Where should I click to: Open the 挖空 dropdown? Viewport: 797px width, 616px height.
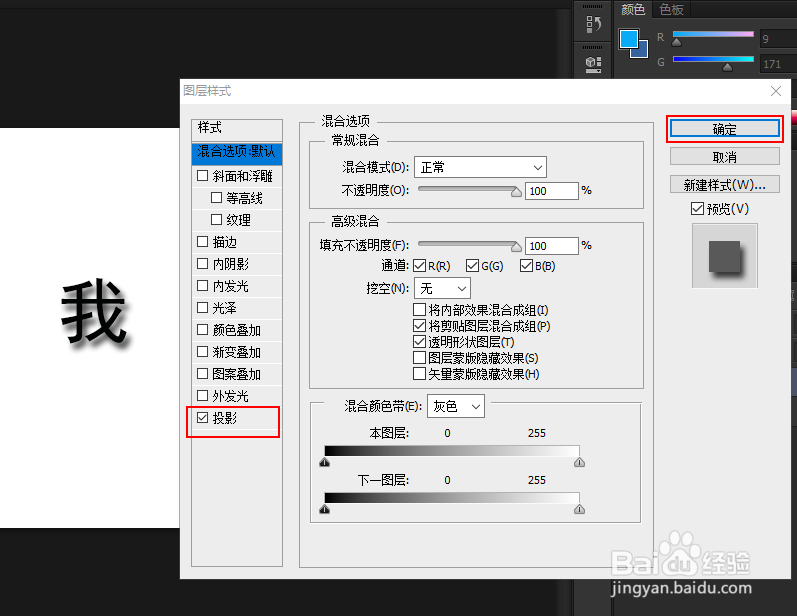pos(442,289)
